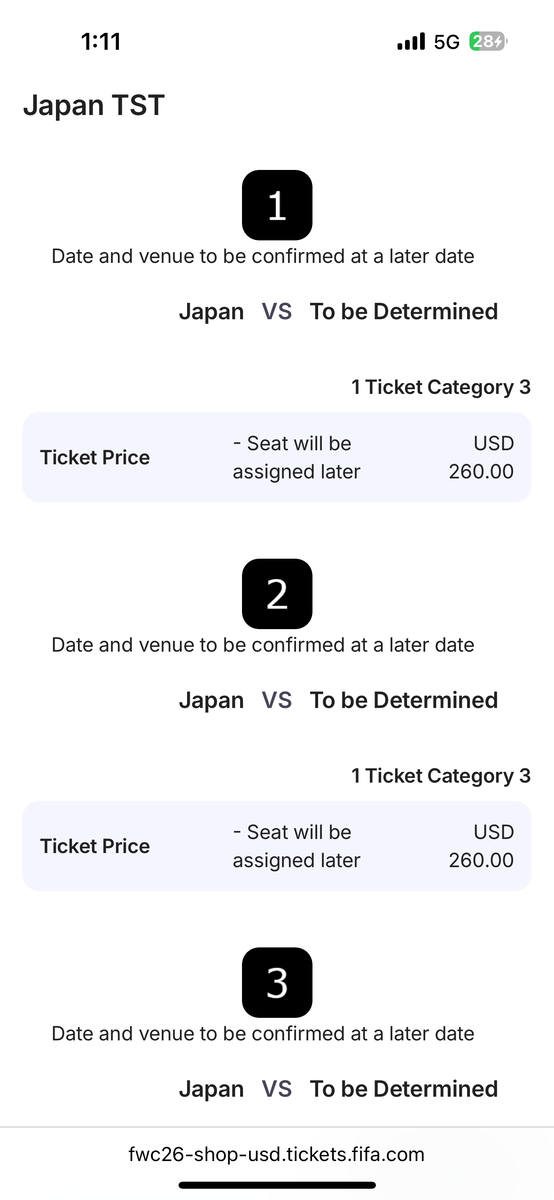Tap second '1 Ticket Category 3' label
Image resolution: width=554 pixels, height=1200 pixels.
pyautogui.click(x=441, y=776)
